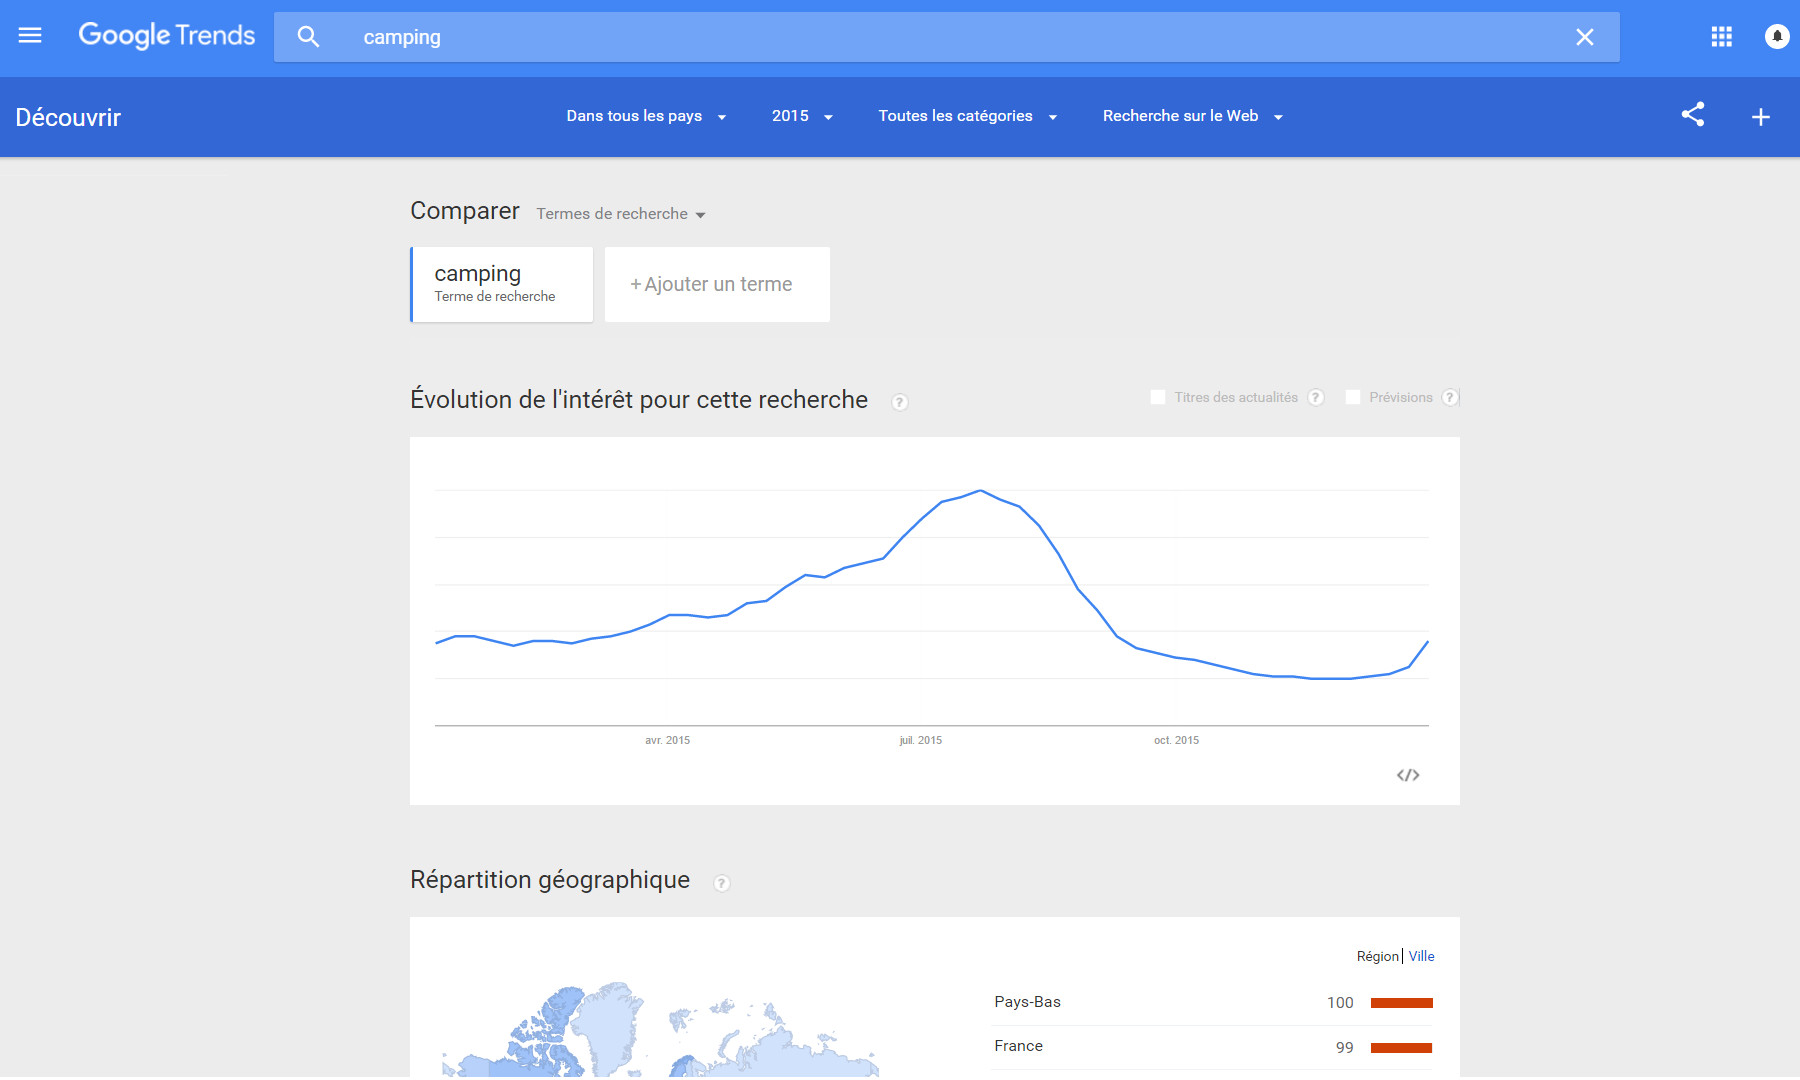Clear the camping search query

[x=1584, y=37]
